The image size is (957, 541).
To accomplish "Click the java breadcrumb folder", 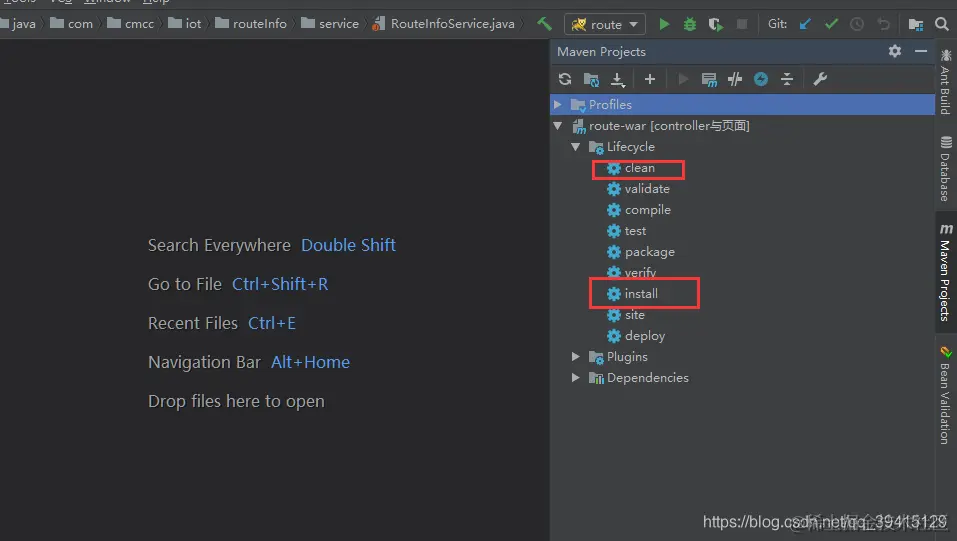I will 18,24.
